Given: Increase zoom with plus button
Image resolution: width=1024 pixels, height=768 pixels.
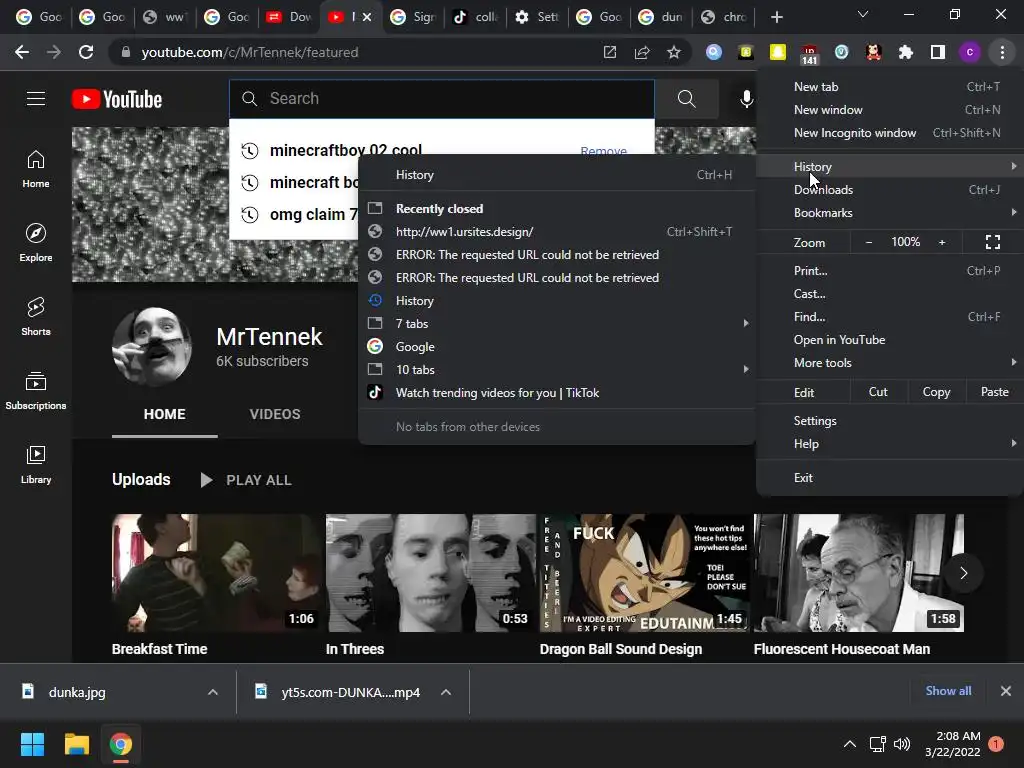Looking at the screenshot, I should coord(942,242).
